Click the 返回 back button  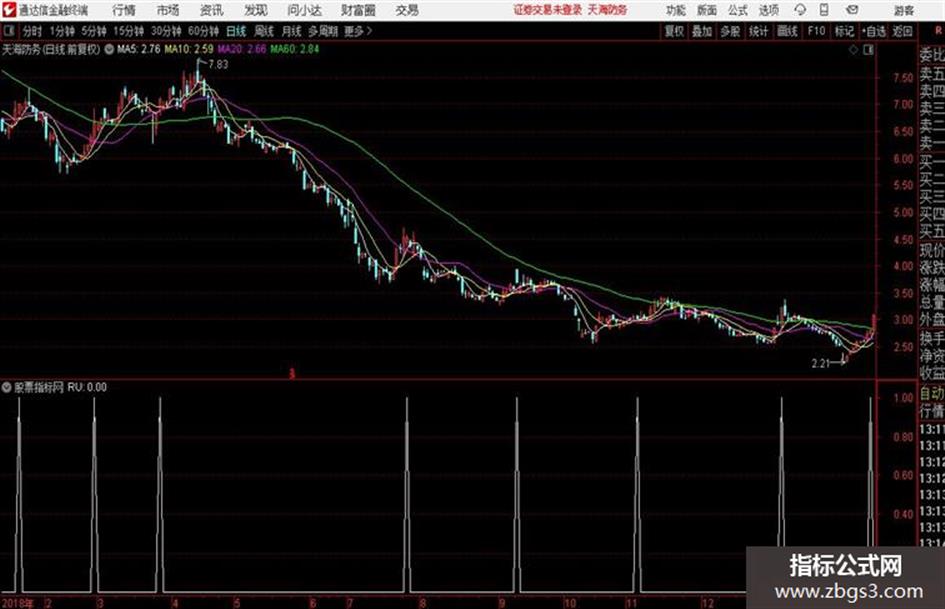[902, 31]
